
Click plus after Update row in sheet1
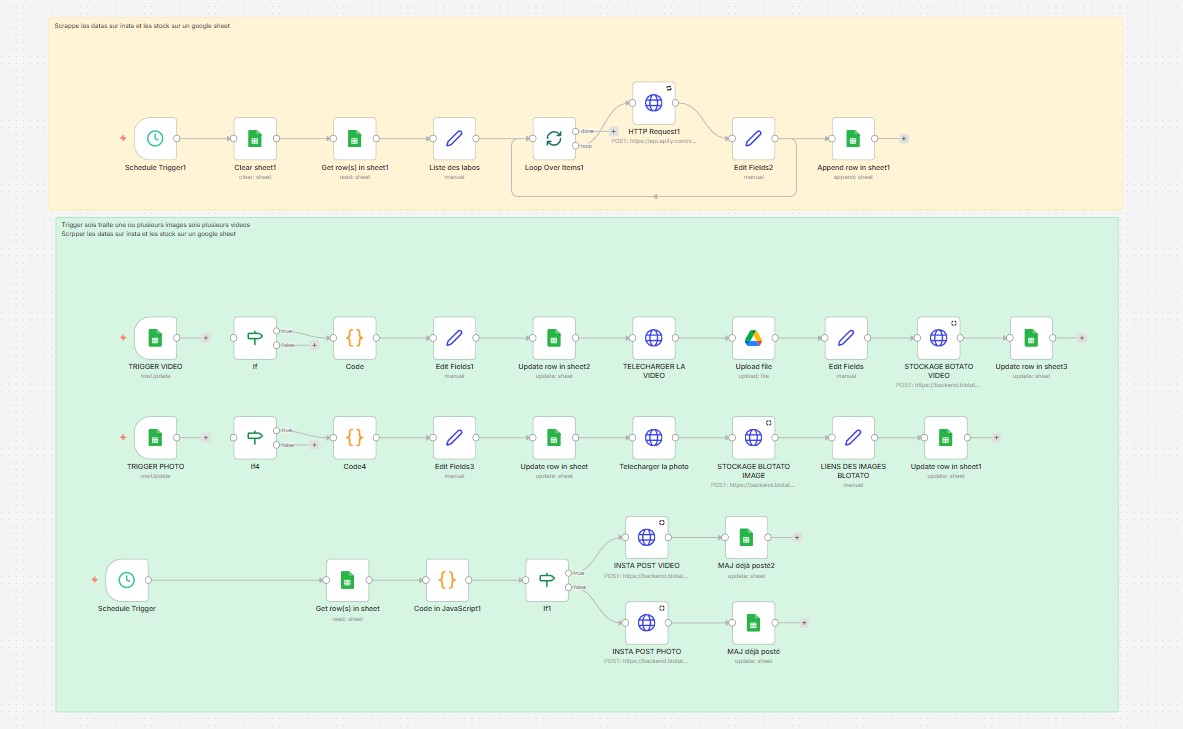pos(996,437)
